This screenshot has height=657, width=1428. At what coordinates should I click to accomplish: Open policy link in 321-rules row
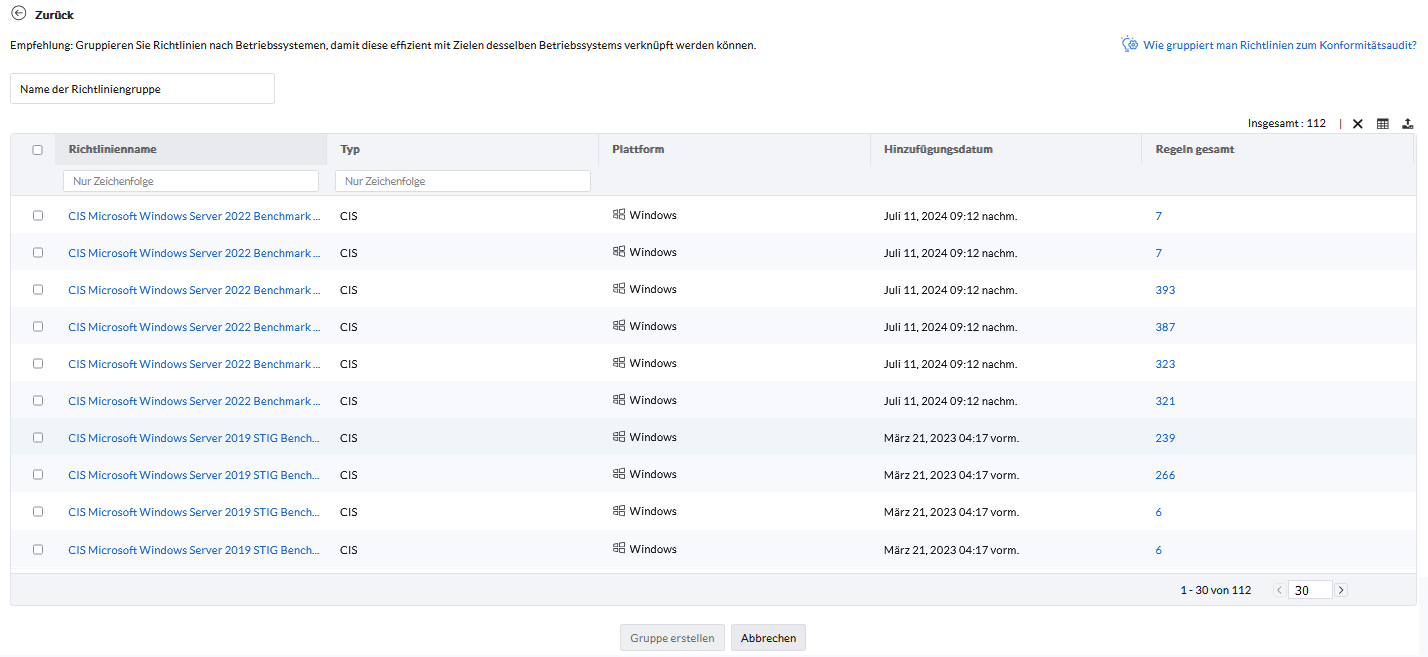pos(194,401)
